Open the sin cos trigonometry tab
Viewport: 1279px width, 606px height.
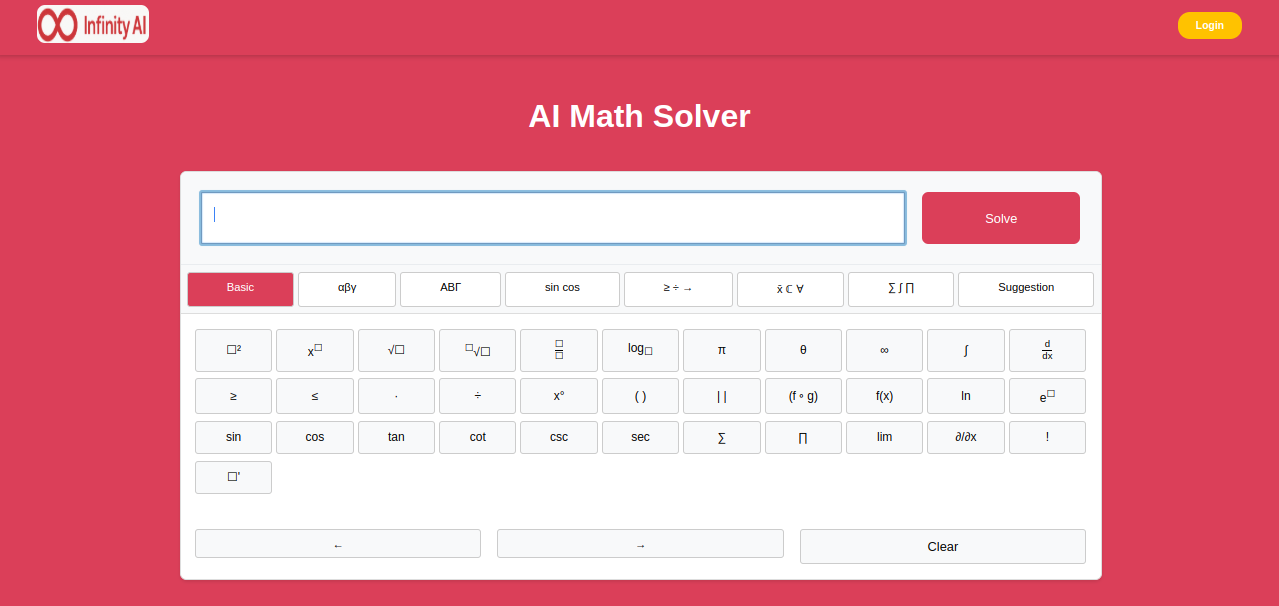click(562, 289)
